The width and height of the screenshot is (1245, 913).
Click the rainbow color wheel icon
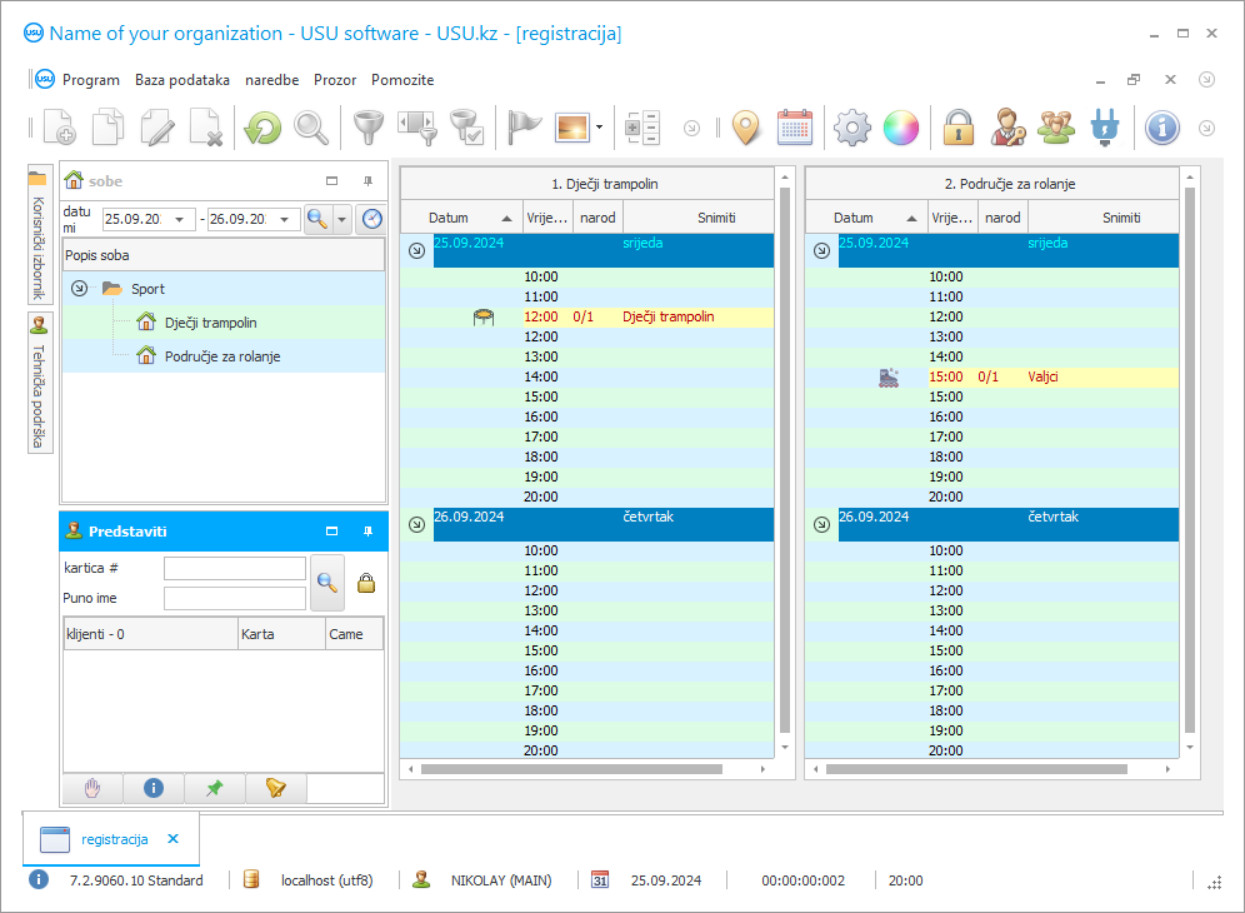[901, 128]
